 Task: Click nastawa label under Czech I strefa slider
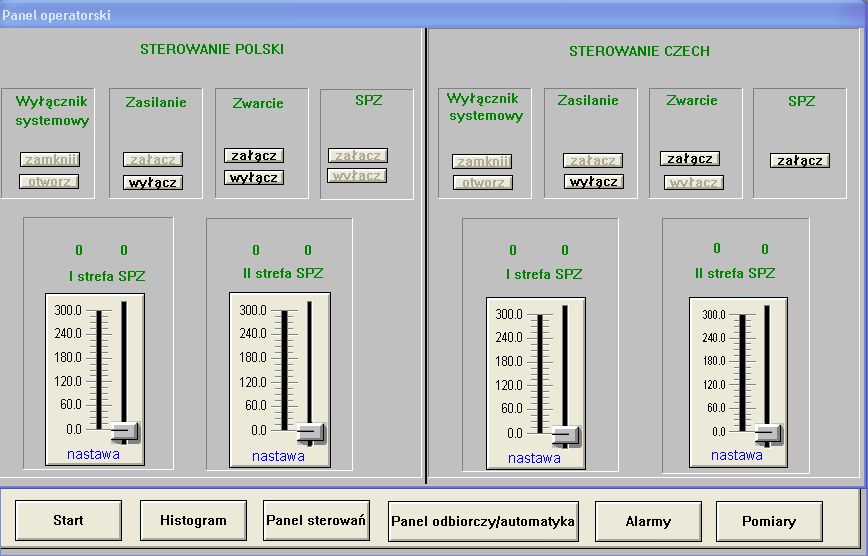click(534, 459)
